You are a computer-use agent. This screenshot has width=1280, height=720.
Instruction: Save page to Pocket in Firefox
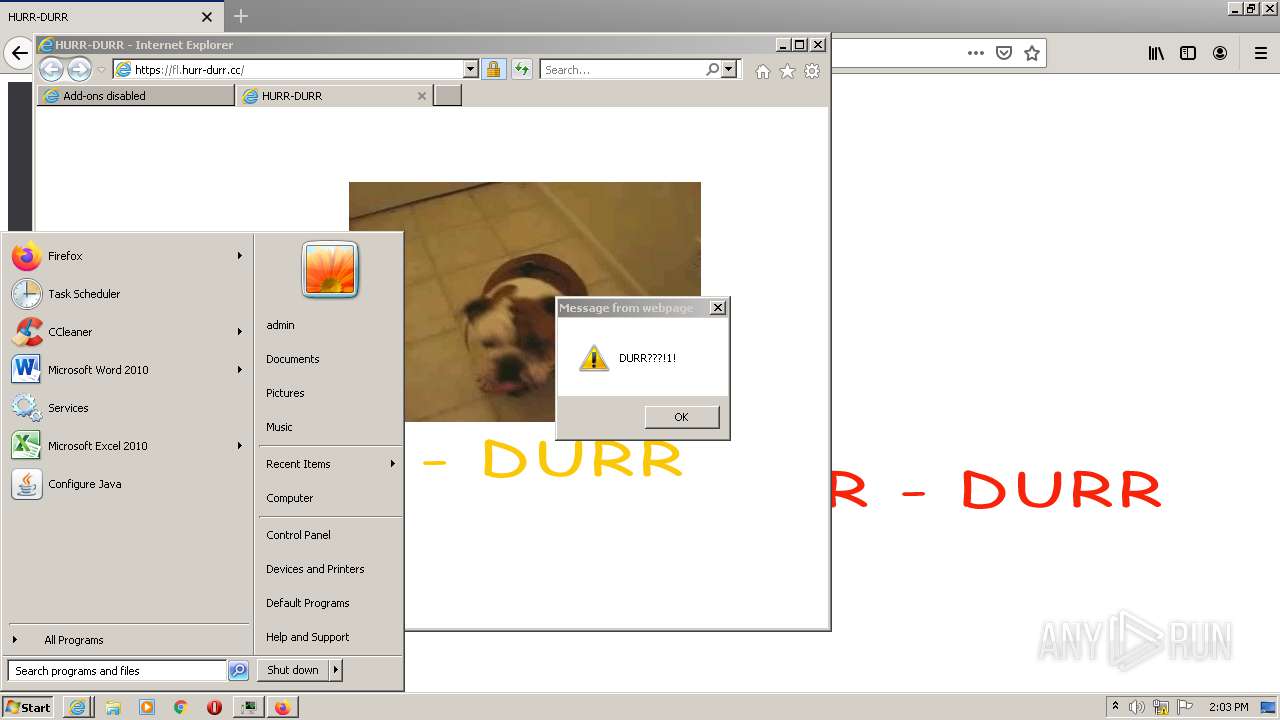1004,53
